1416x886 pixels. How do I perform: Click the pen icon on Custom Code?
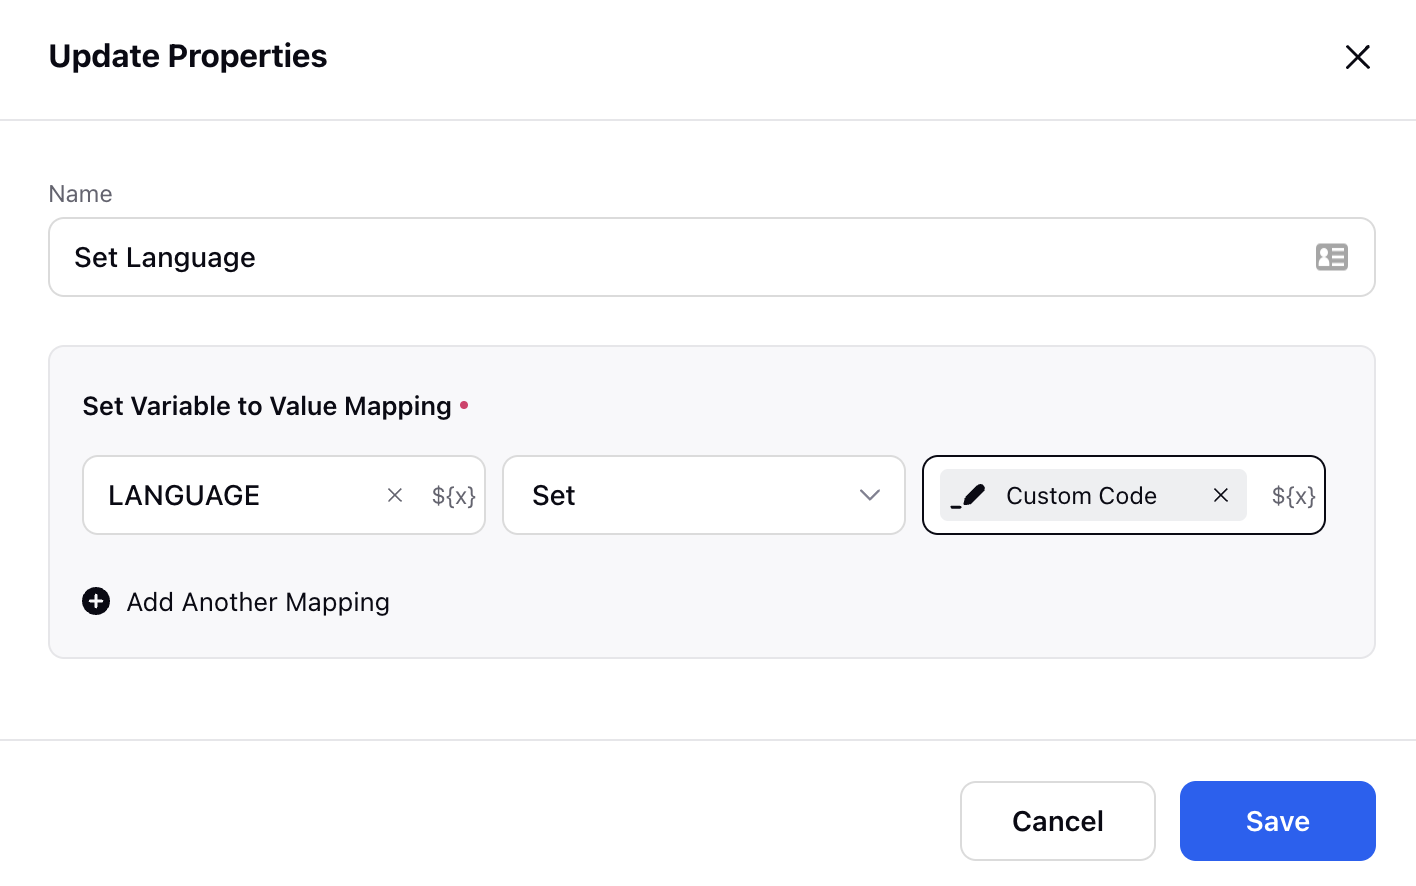click(968, 495)
